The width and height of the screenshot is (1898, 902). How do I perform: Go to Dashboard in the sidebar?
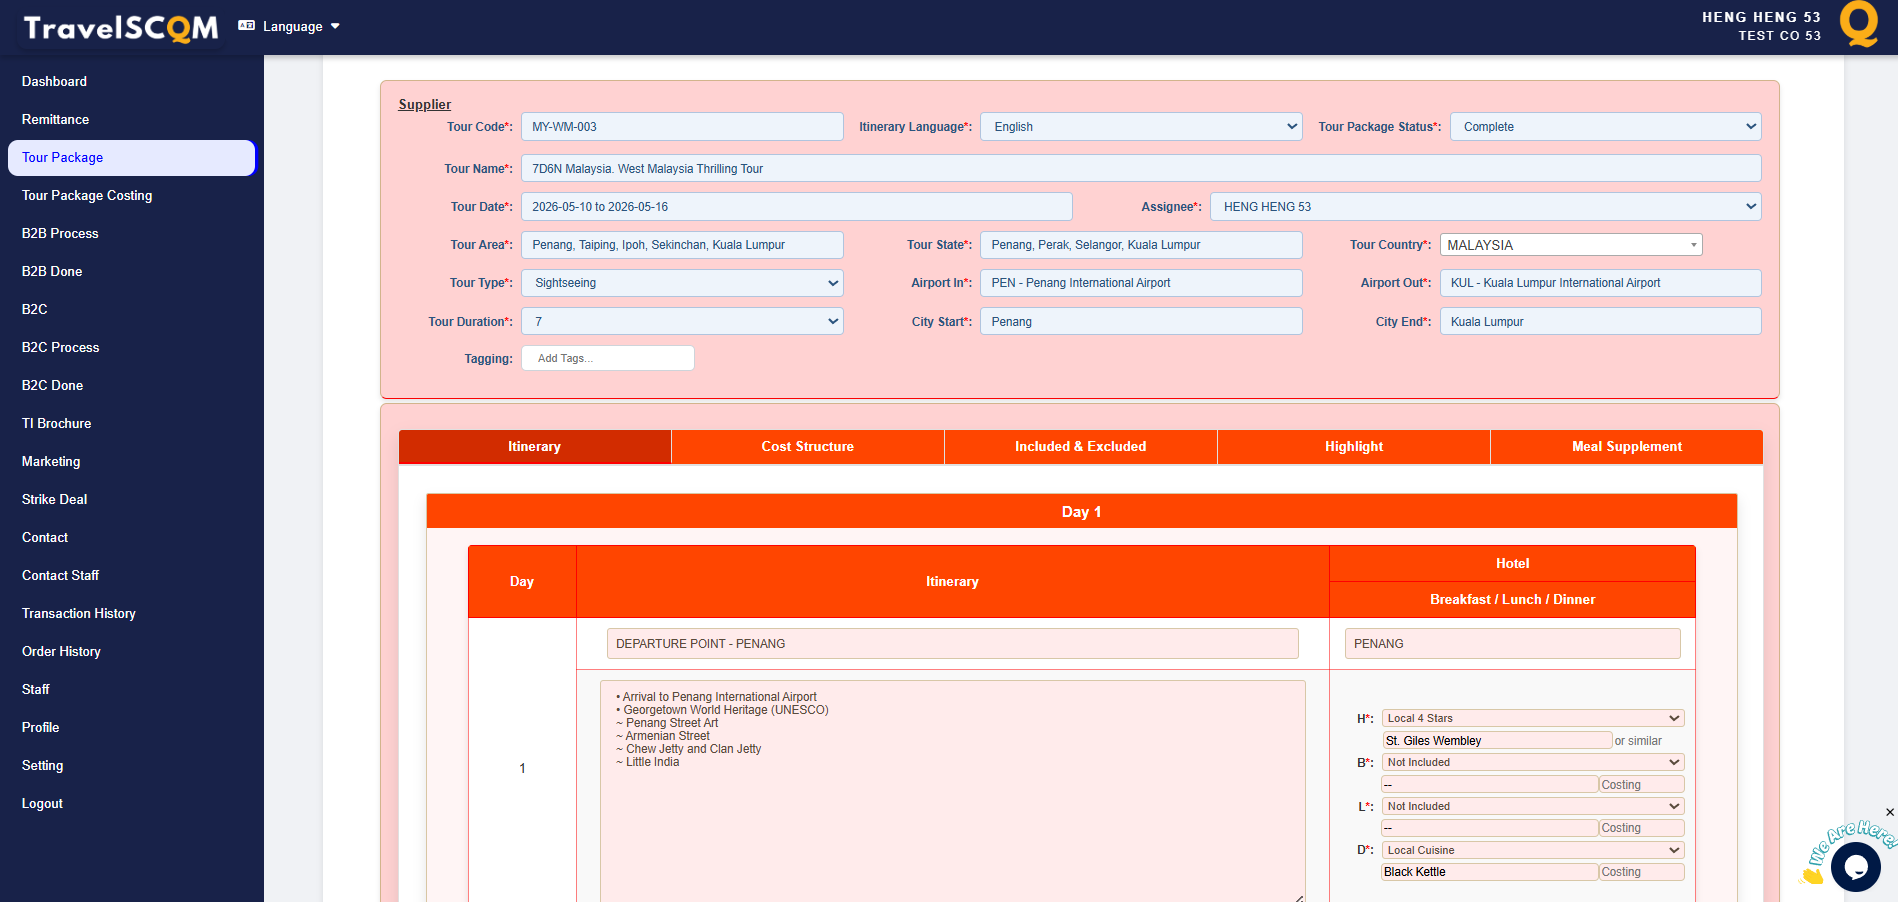click(54, 82)
